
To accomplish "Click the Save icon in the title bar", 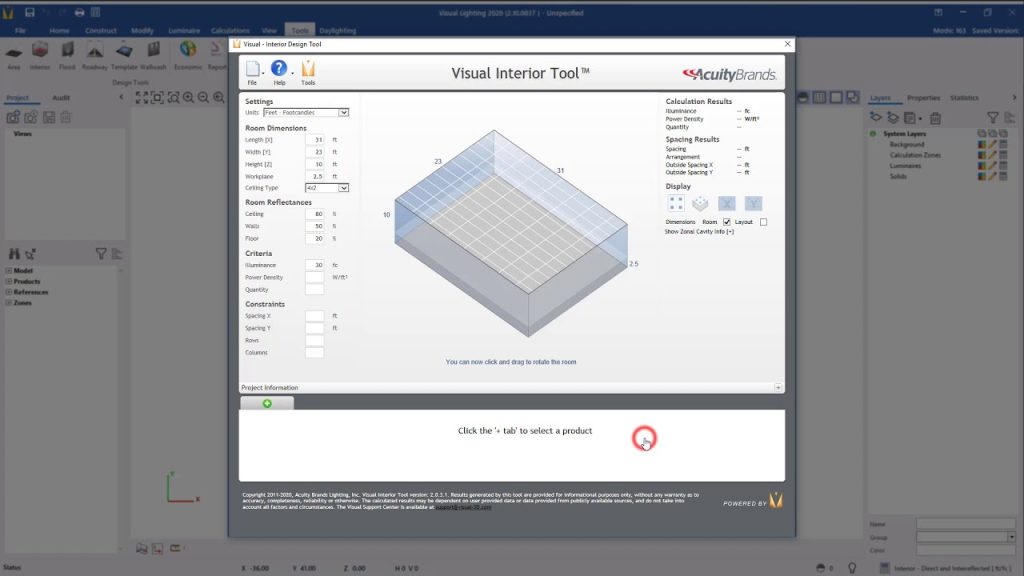I will click(29, 12).
